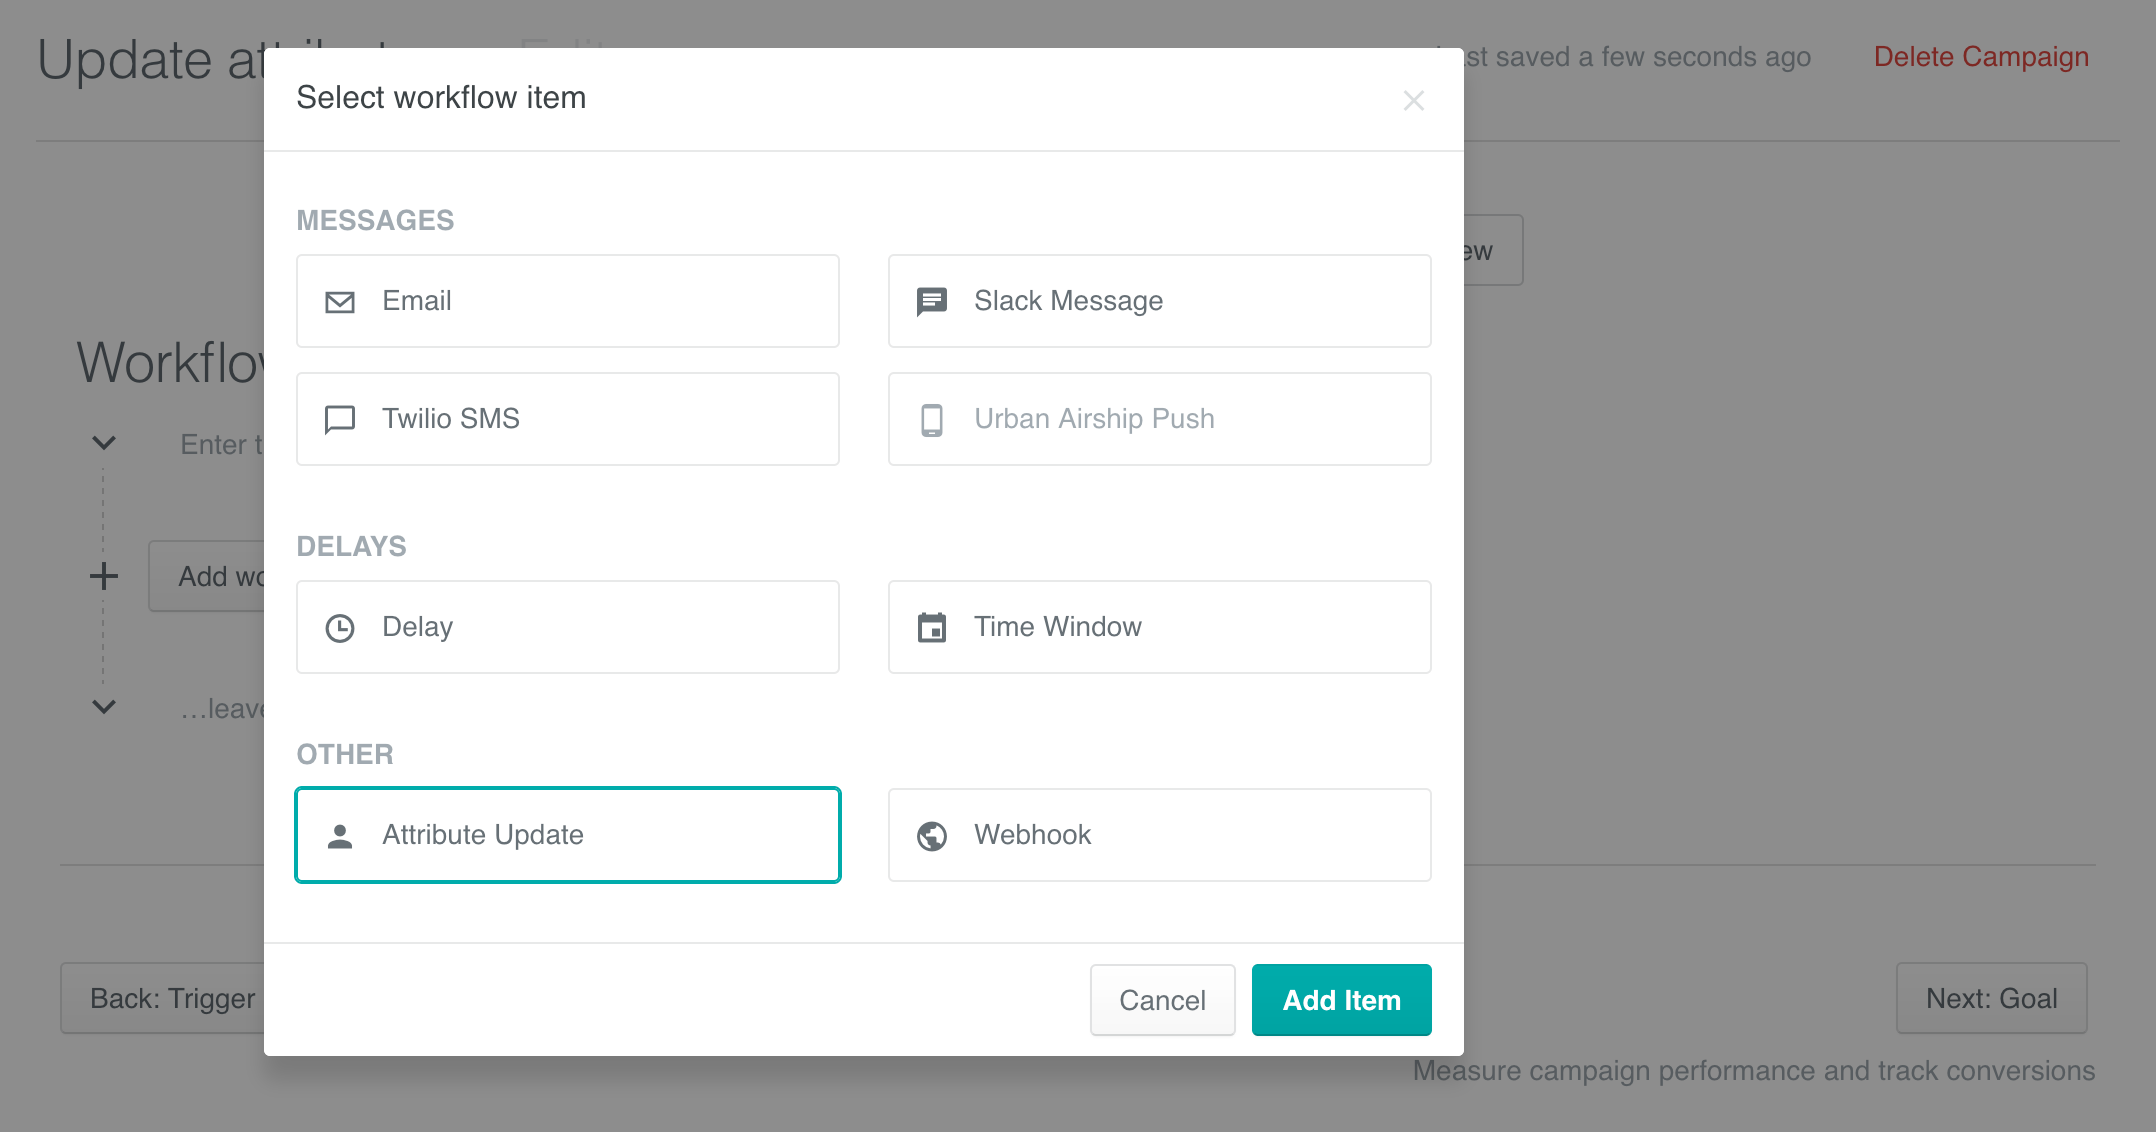Viewport: 2156px width, 1132px height.
Task: Click the Webhook globe icon
Action: click(932, 835)
